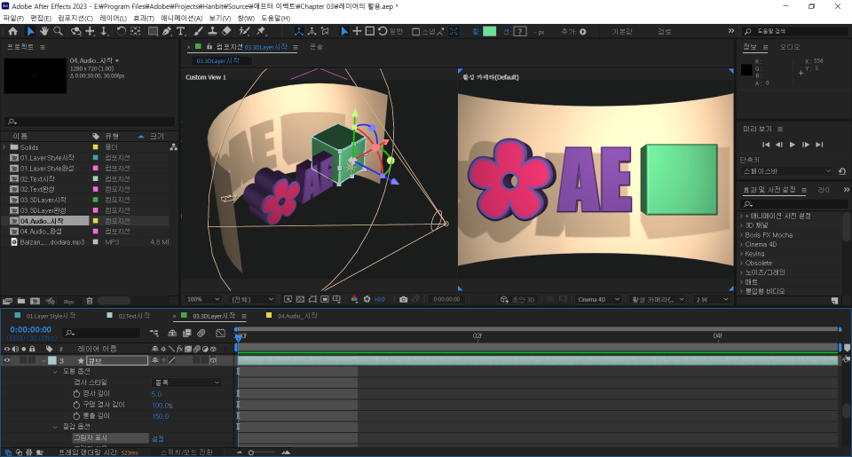Open the channel display color-circles icon

(x=354, y=299)
